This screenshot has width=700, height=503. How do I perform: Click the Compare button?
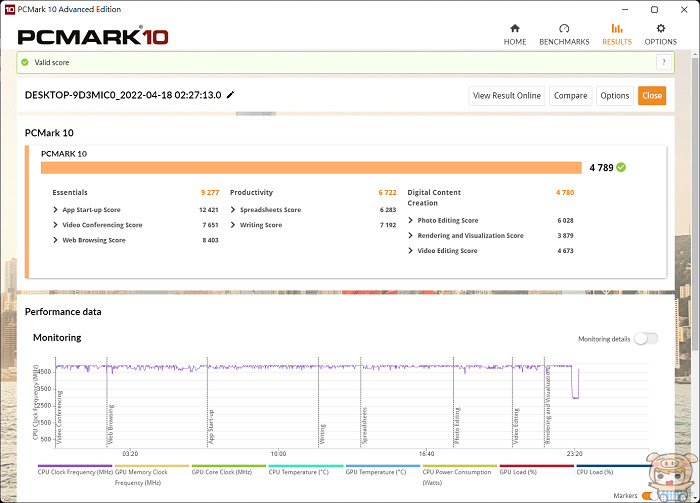(x=571, y=96)
